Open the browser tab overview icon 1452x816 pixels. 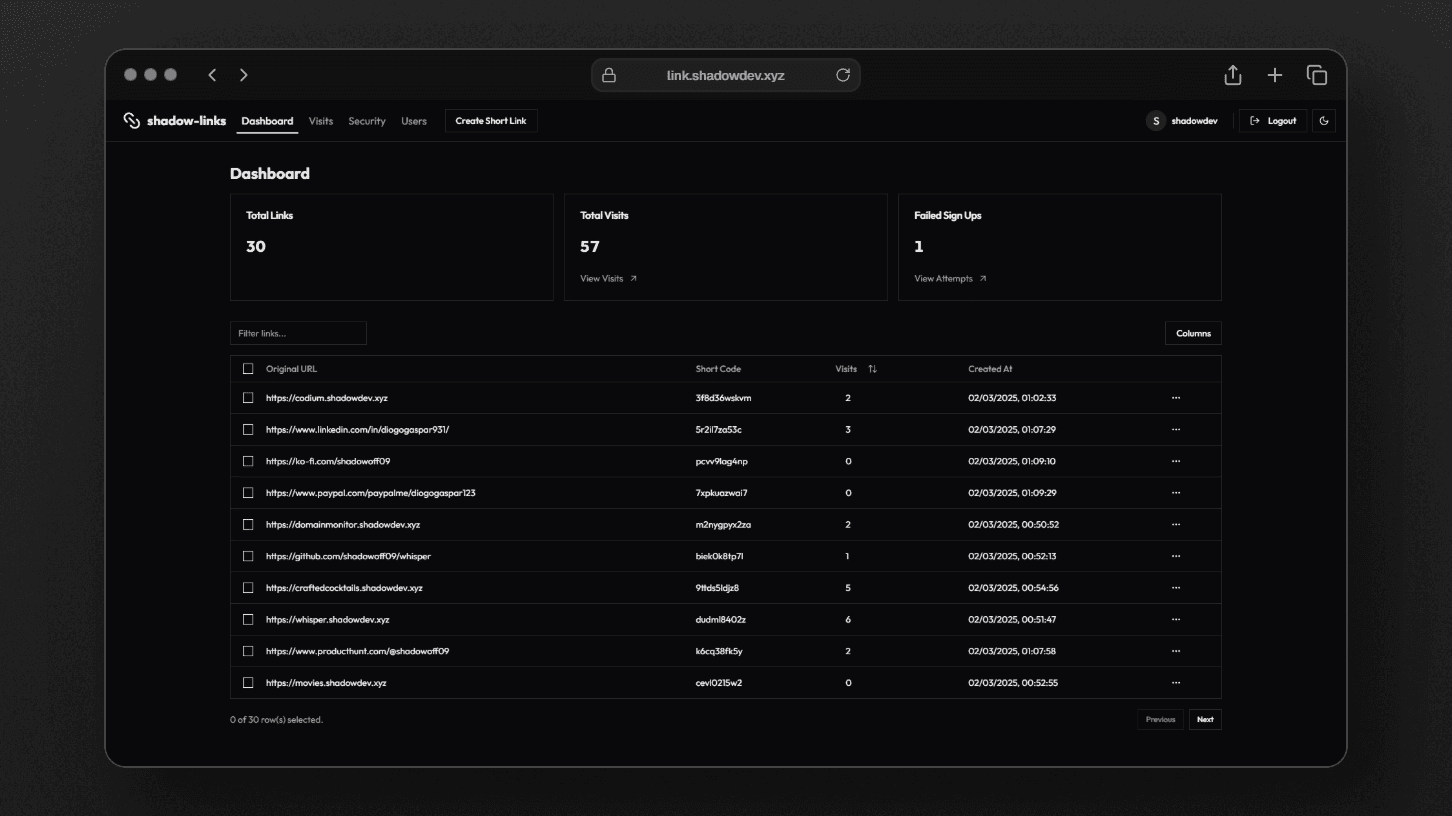pyautogui.click(x=1317, y=75)
